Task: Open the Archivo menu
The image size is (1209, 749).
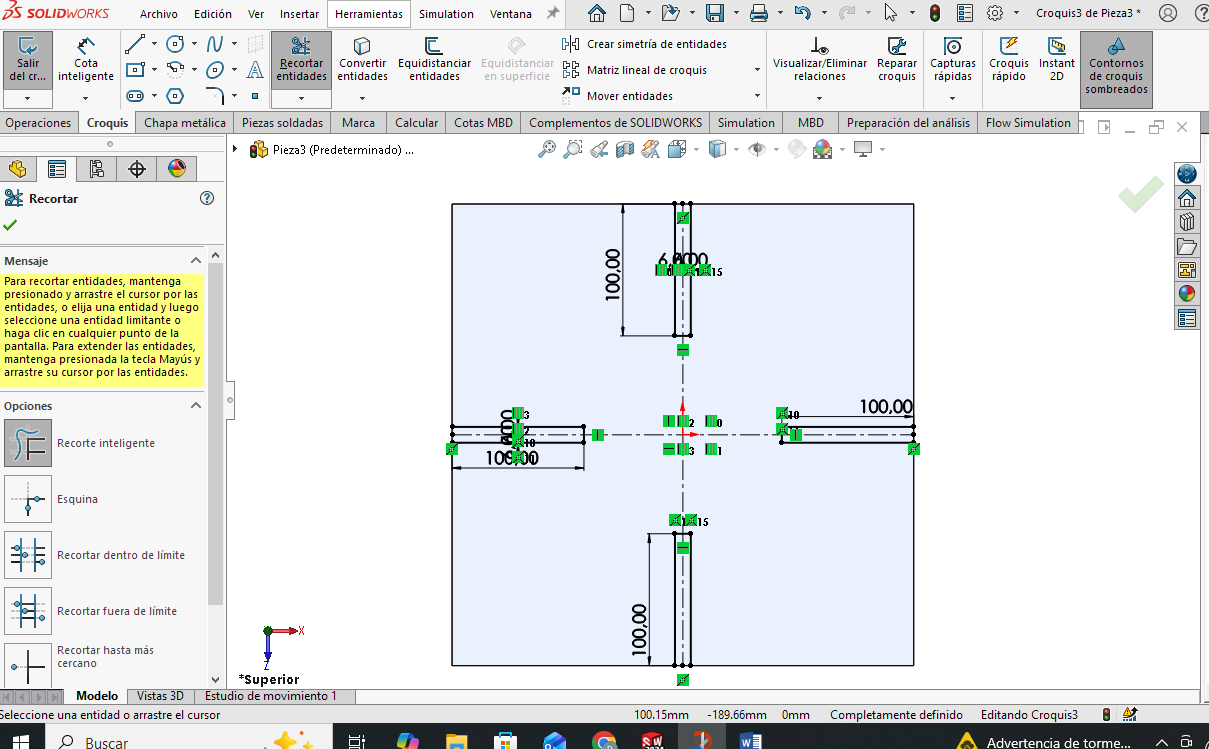Action: pyautogui.click(x=159, y=14)
